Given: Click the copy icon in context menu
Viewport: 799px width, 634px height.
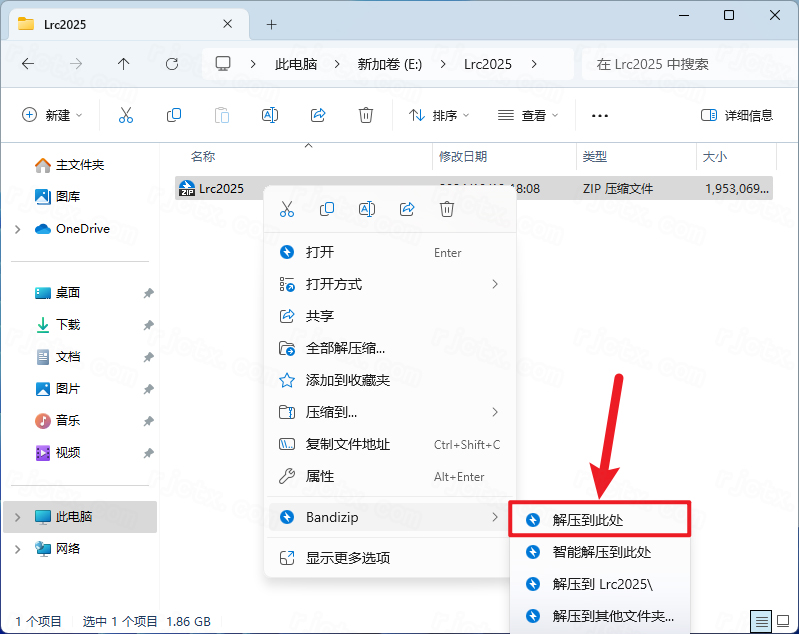Looking at the screenshot, I should pos(327,209).
